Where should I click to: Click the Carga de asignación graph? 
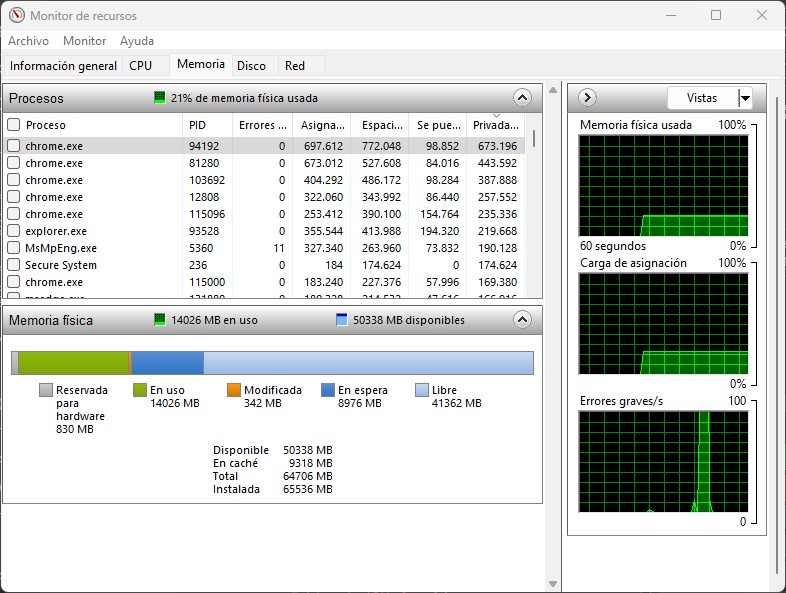664,324
